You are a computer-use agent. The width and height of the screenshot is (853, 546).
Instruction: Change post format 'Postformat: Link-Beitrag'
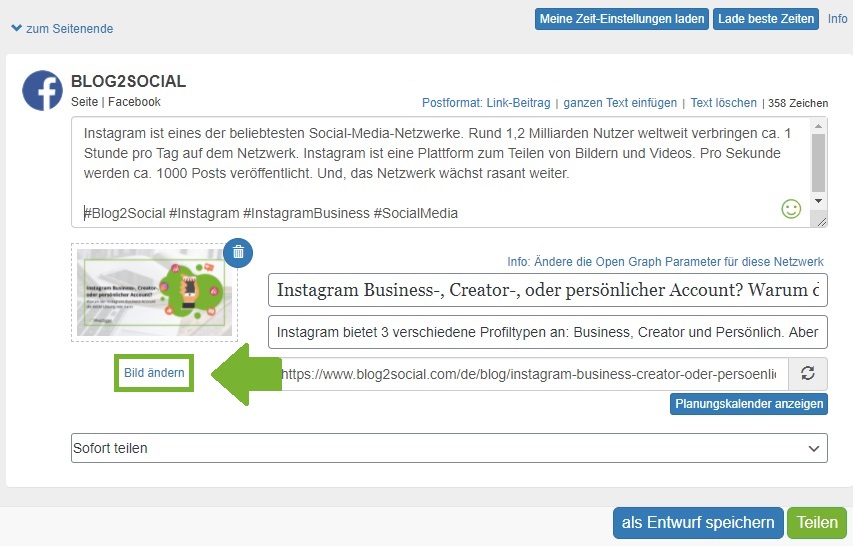click(x=486, y=103)
